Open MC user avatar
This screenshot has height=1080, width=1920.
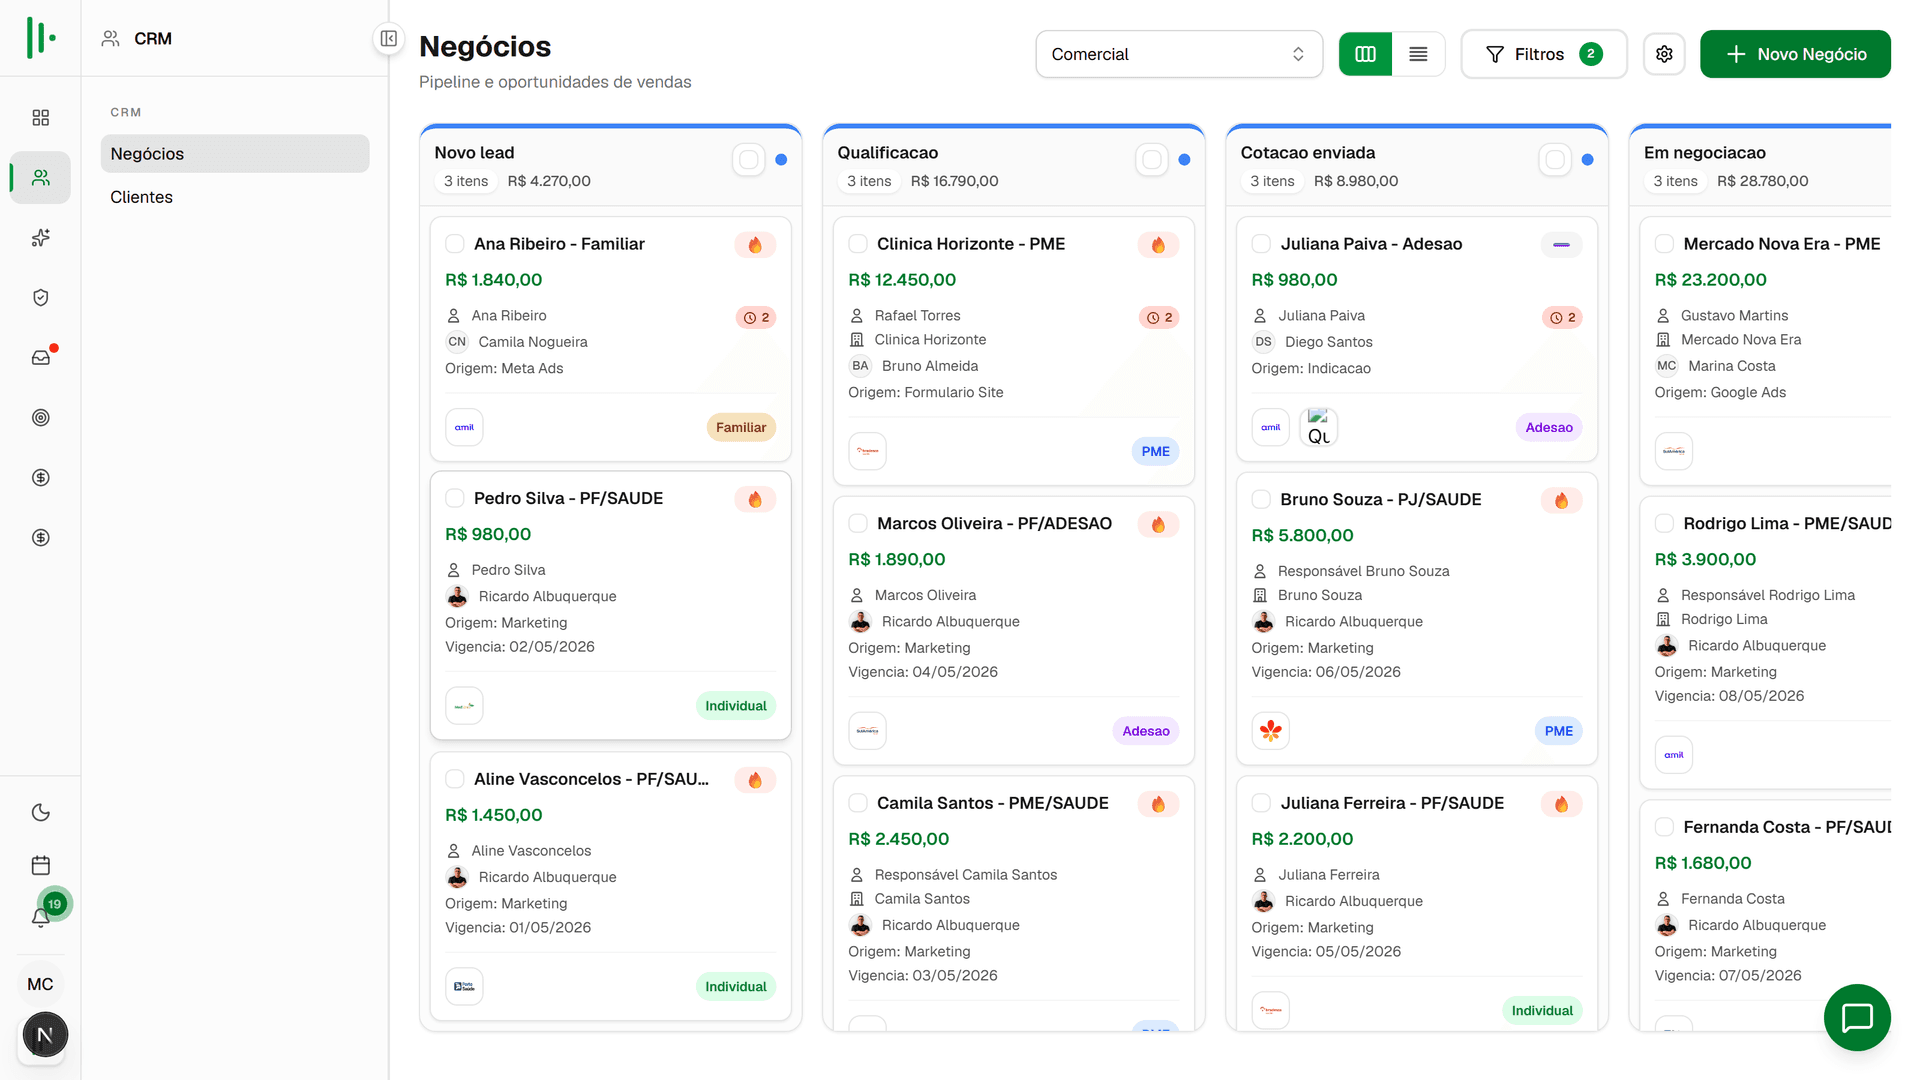point(40,984)
